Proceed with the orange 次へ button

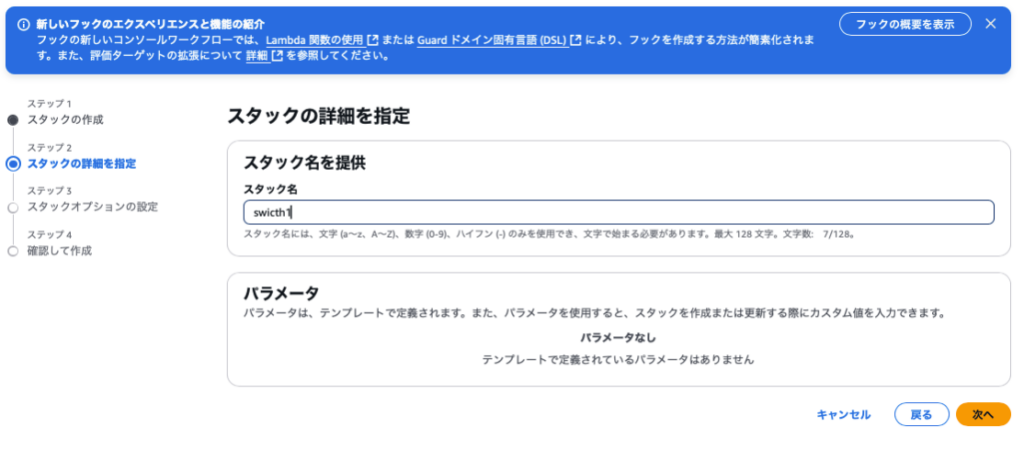(x=983, y=415)
